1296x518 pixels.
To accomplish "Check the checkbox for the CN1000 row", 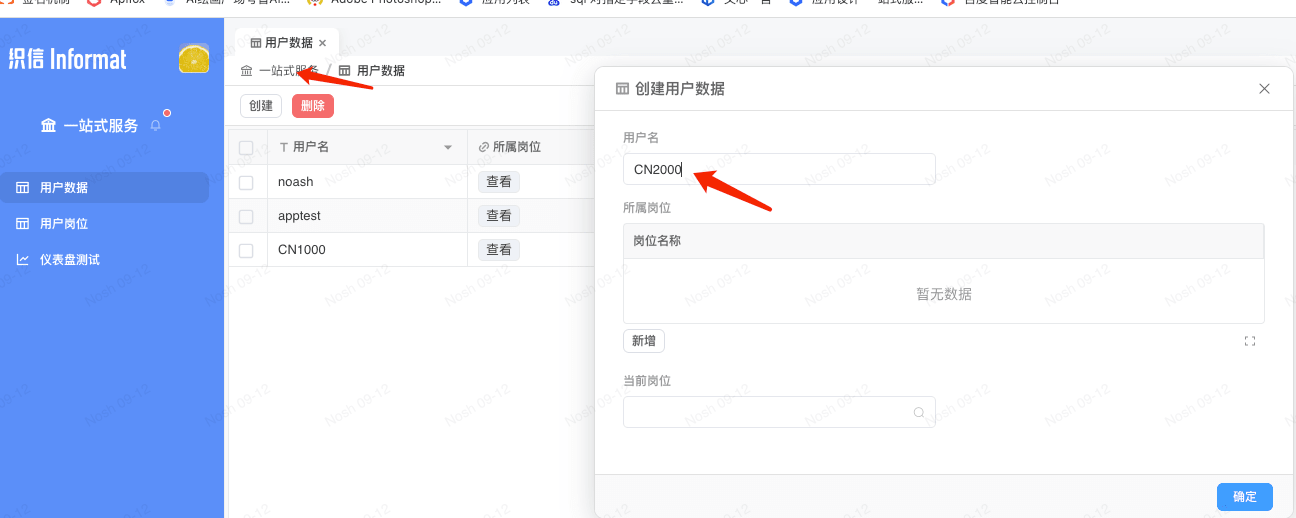I will [246, 250].
